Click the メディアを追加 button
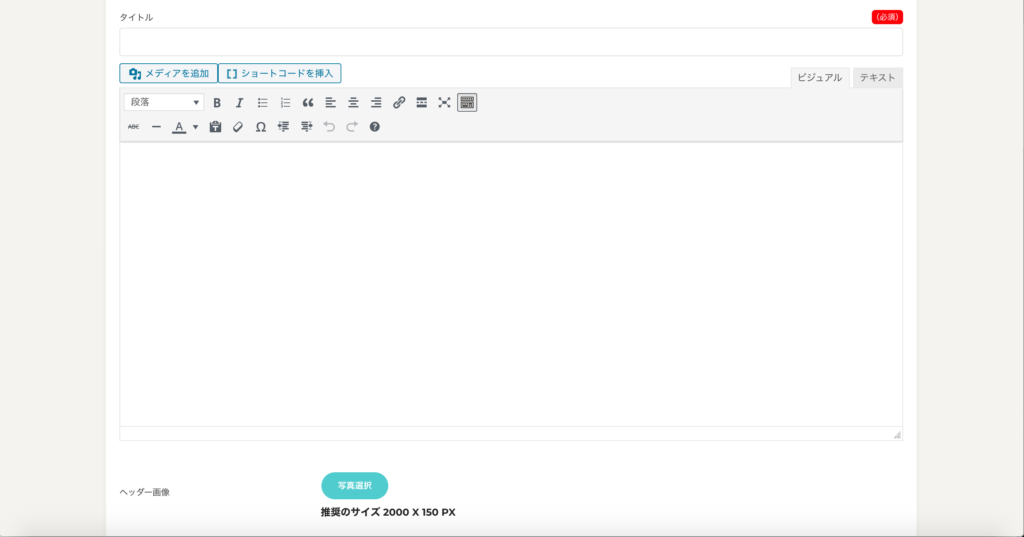Image resolution: width=1024 pixels, height=537 pixels. (x=168, y=73)
